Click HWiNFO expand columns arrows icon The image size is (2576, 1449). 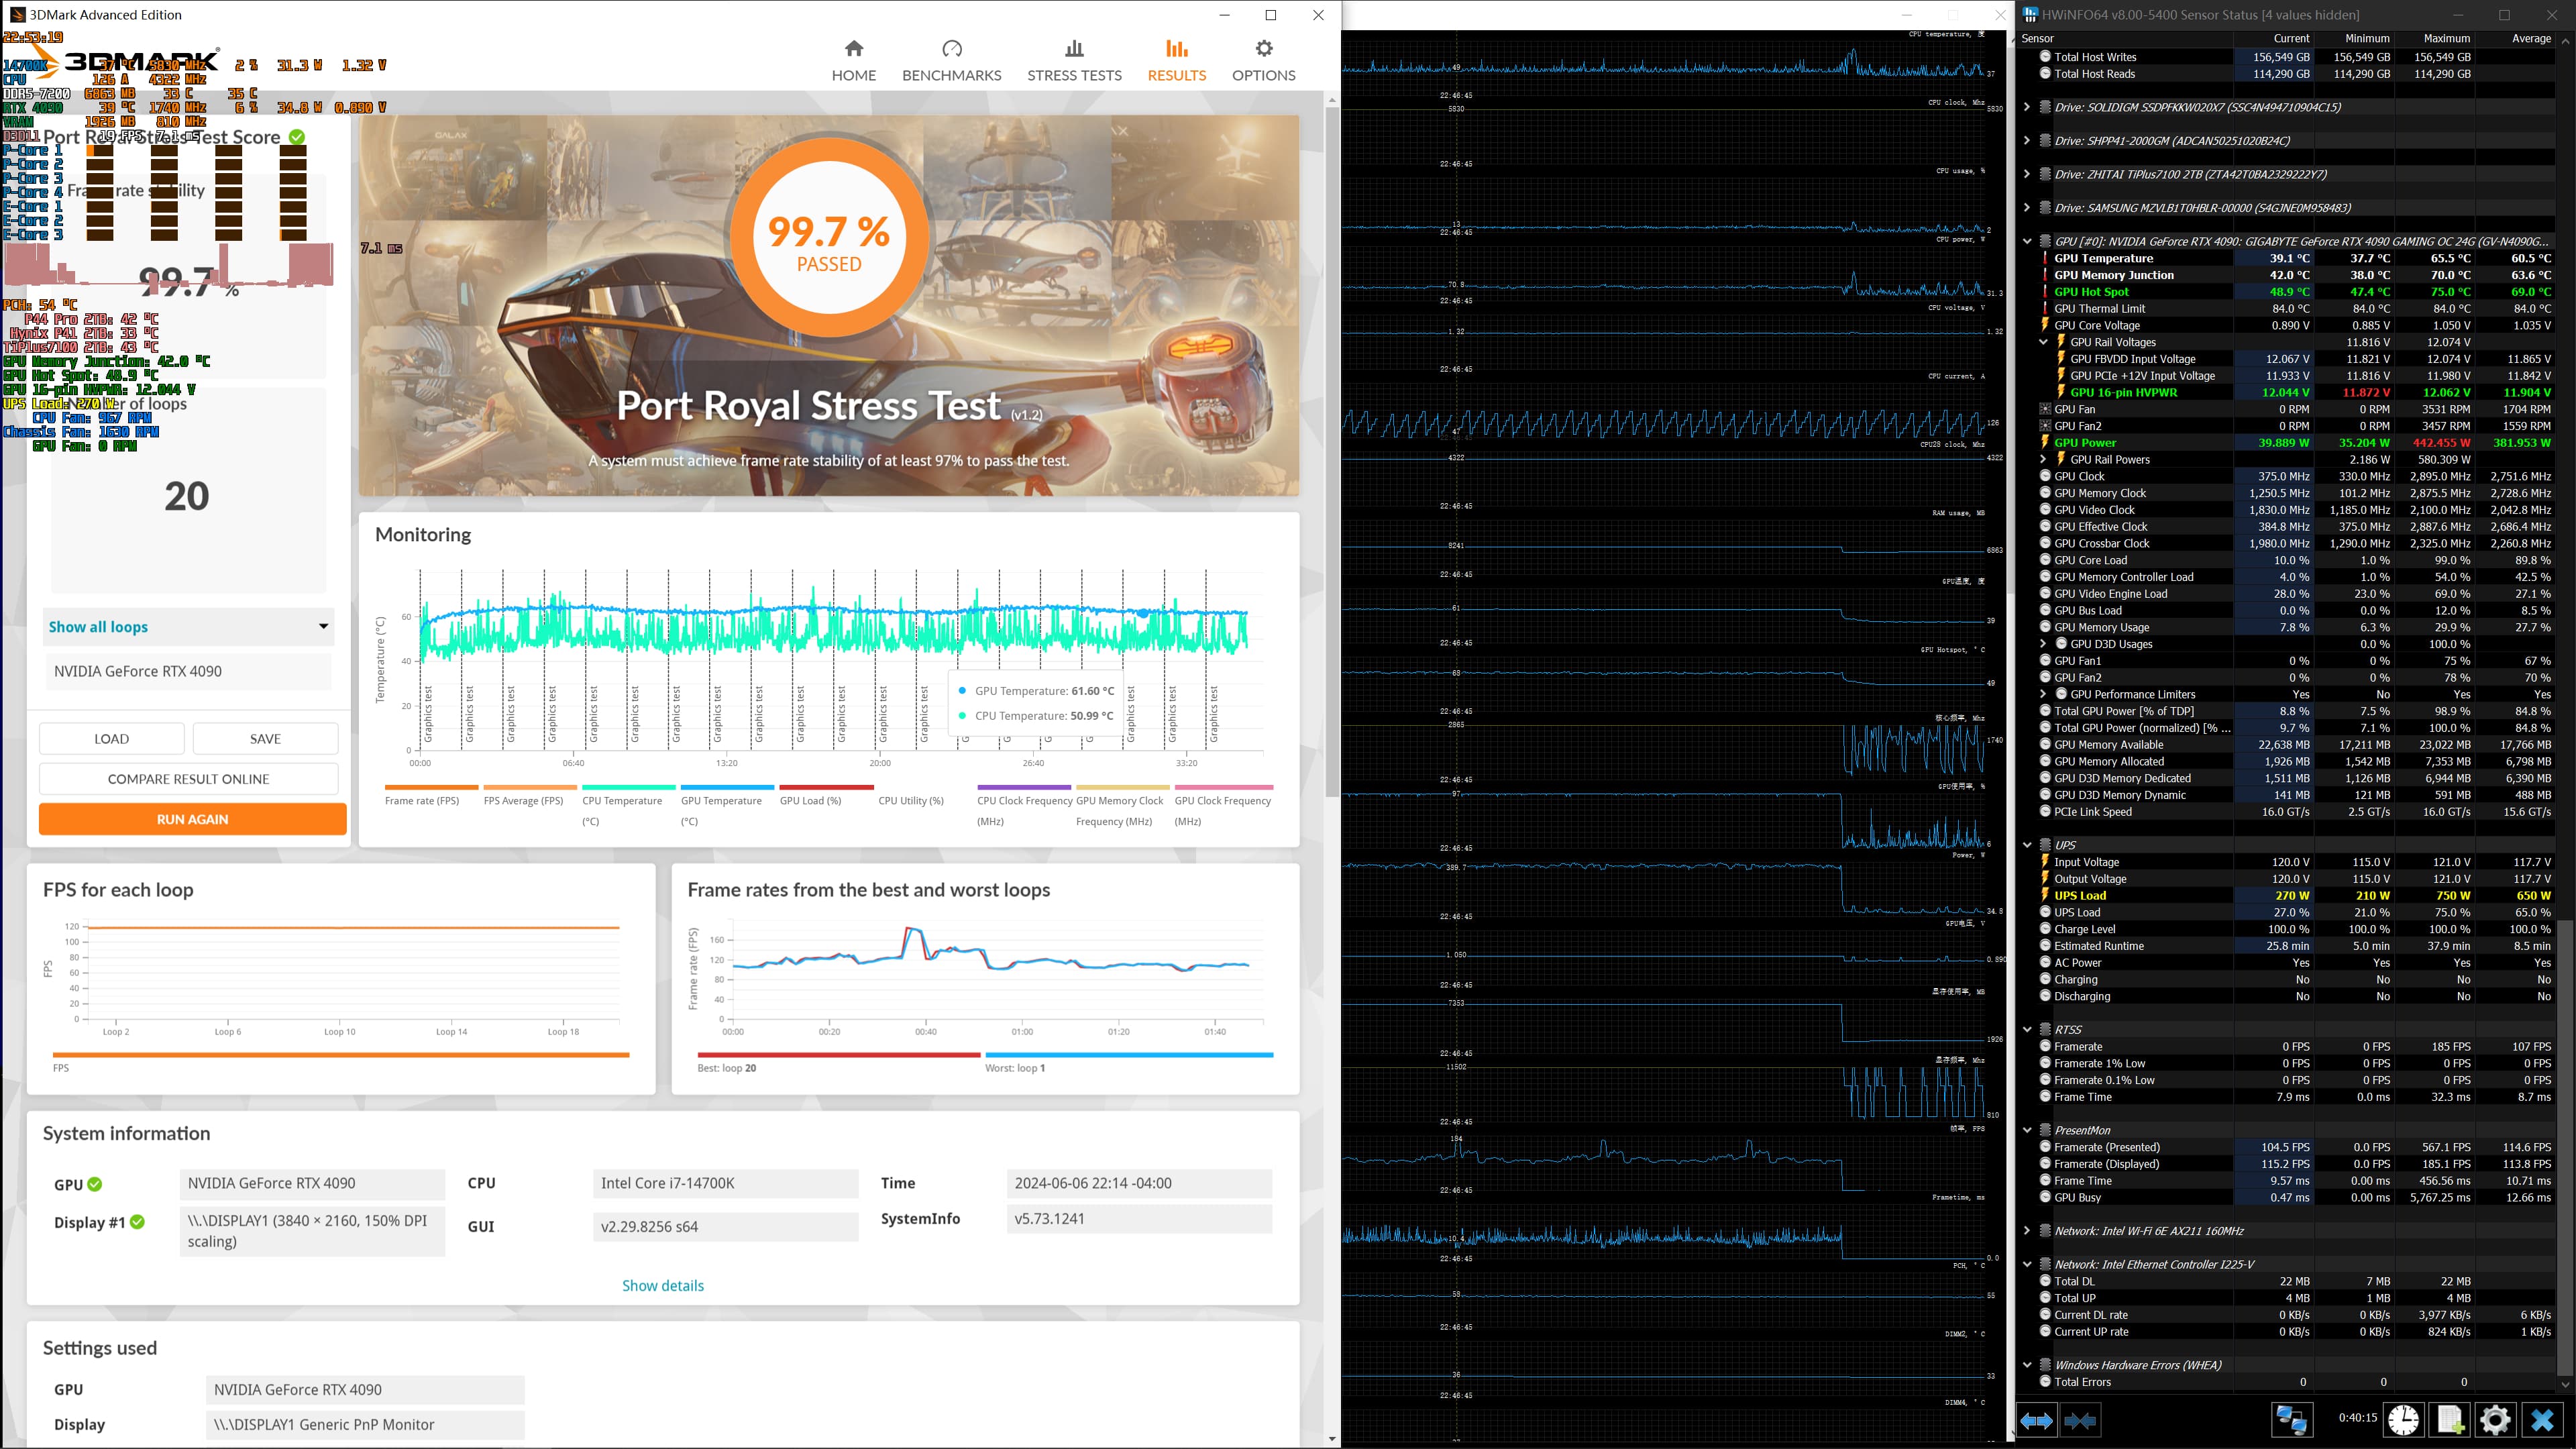(x=2036, y=1420)
